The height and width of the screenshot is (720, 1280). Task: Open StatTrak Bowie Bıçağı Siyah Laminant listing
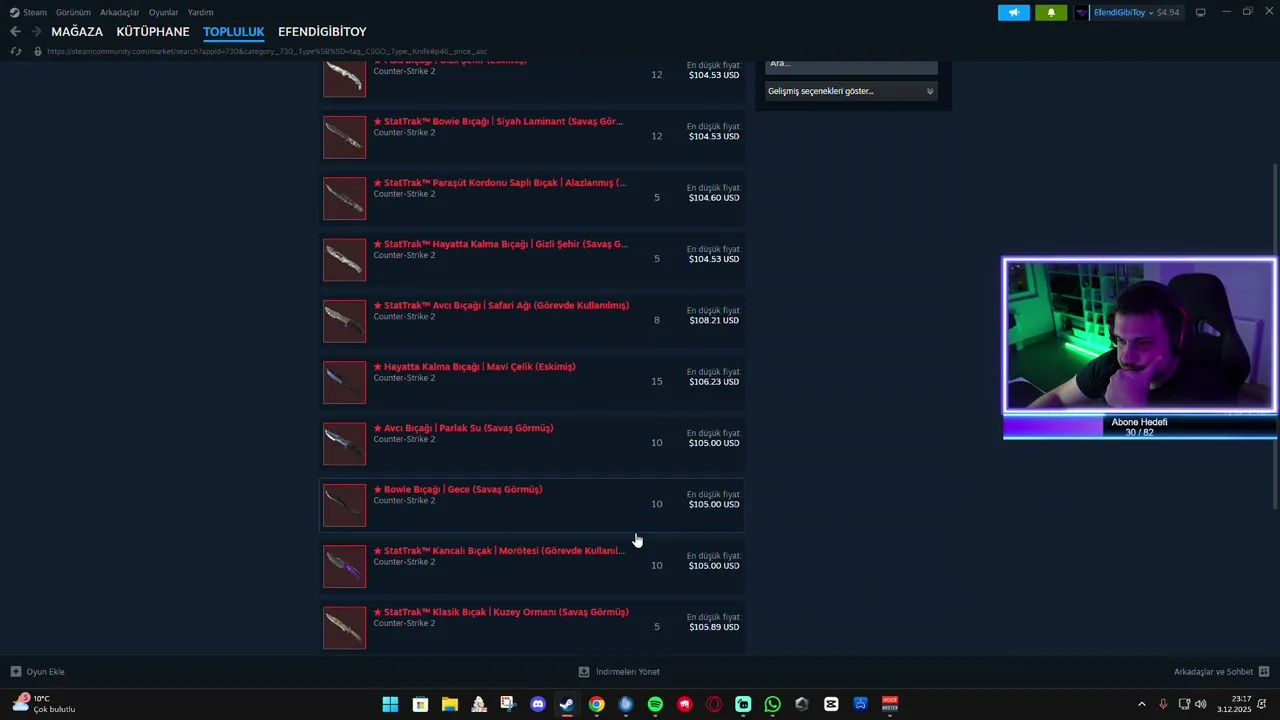[533, 136]
